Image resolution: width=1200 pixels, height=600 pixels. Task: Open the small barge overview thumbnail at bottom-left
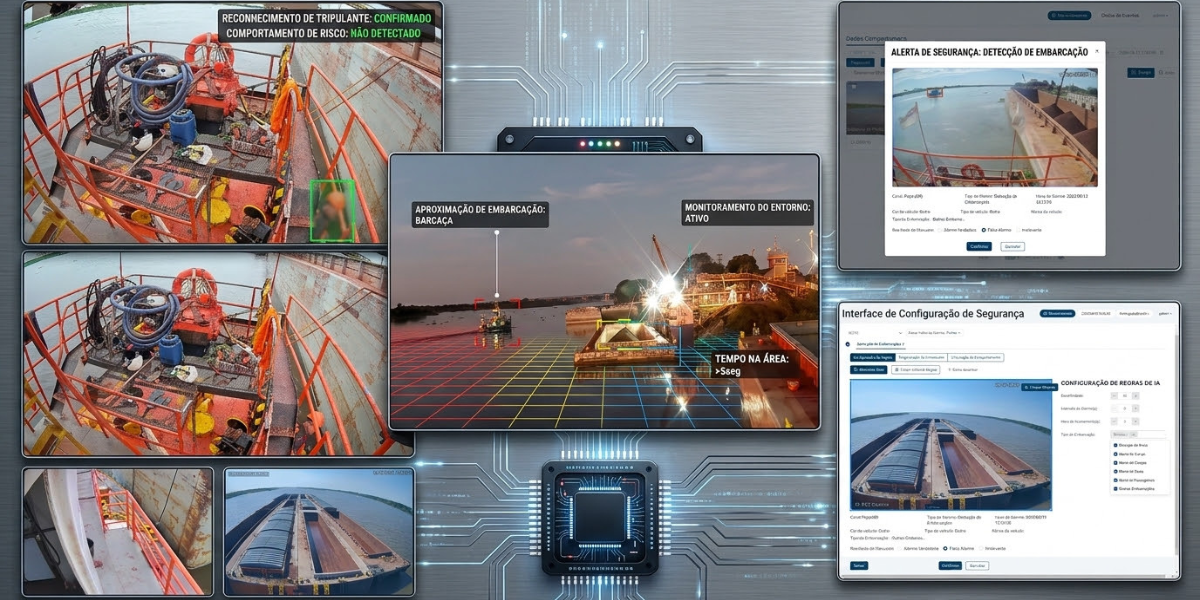(x=319, y=532)
